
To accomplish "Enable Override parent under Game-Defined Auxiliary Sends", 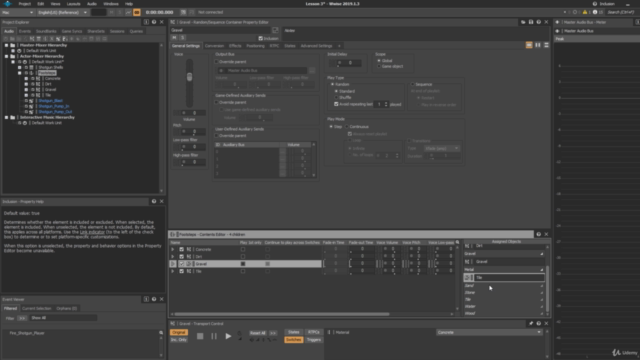I will (217, 102).
